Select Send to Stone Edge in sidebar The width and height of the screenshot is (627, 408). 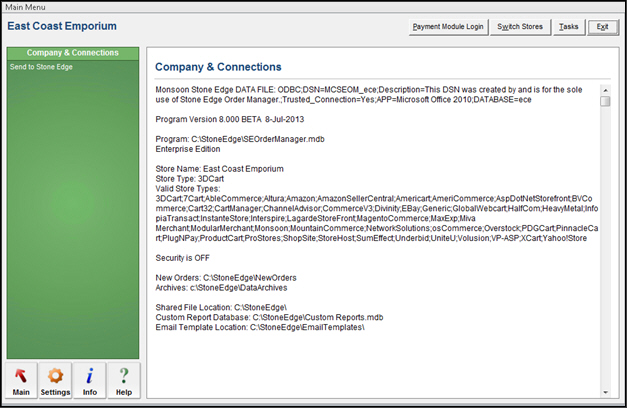coord(41,67)
